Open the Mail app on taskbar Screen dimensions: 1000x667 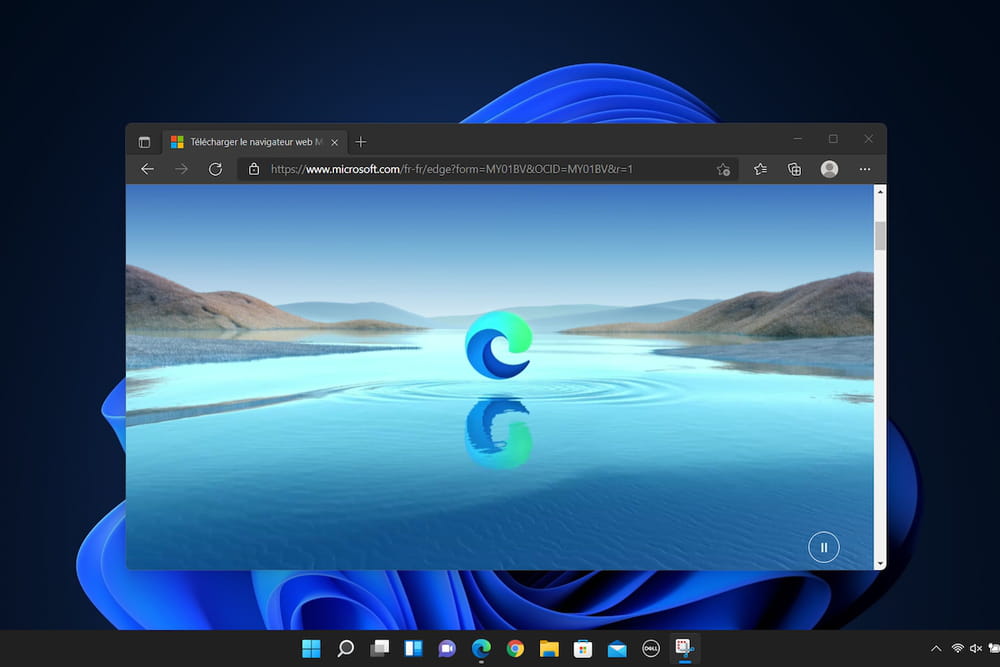pos(617,649)
